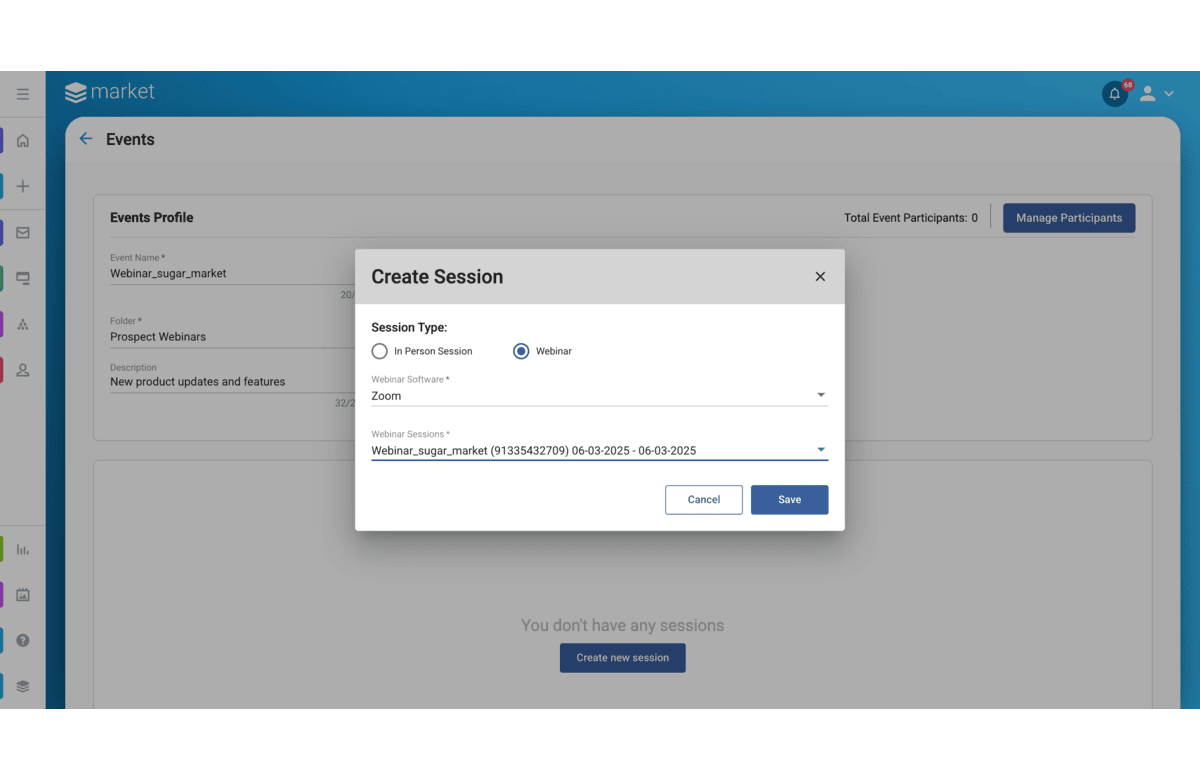Go to Home from the sidebar
The height and width of the screenshot is (780, 1200).
pos(23,141)
